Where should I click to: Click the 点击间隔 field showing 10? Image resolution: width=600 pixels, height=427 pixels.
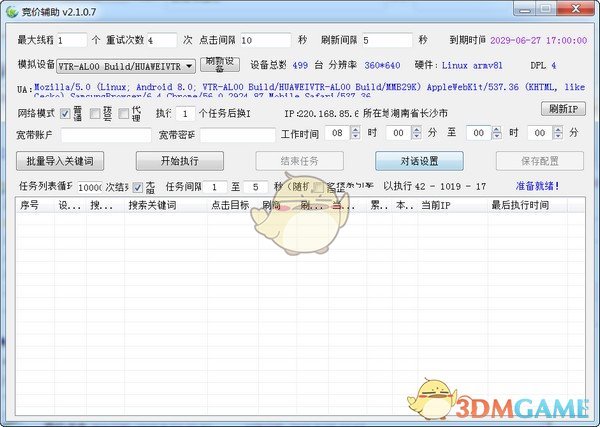pos(266,40)
